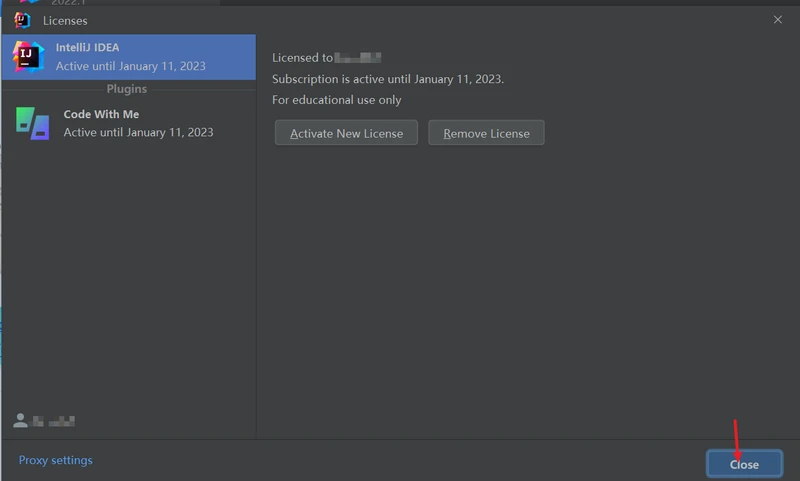Click the 'Licensed to' label
Screen dimensions: 800x481
302,58
